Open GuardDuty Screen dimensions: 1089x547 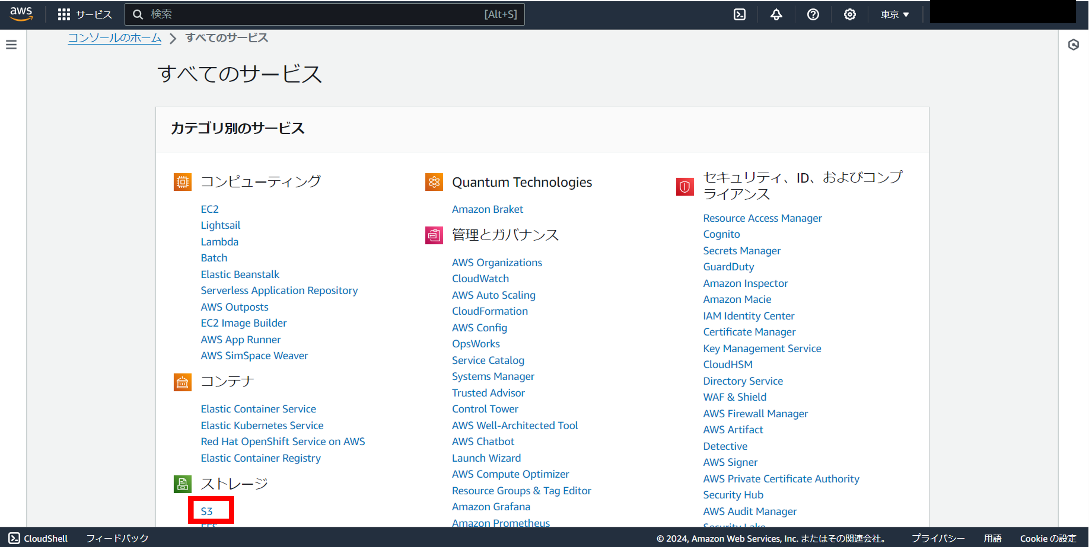pos(729,267)
